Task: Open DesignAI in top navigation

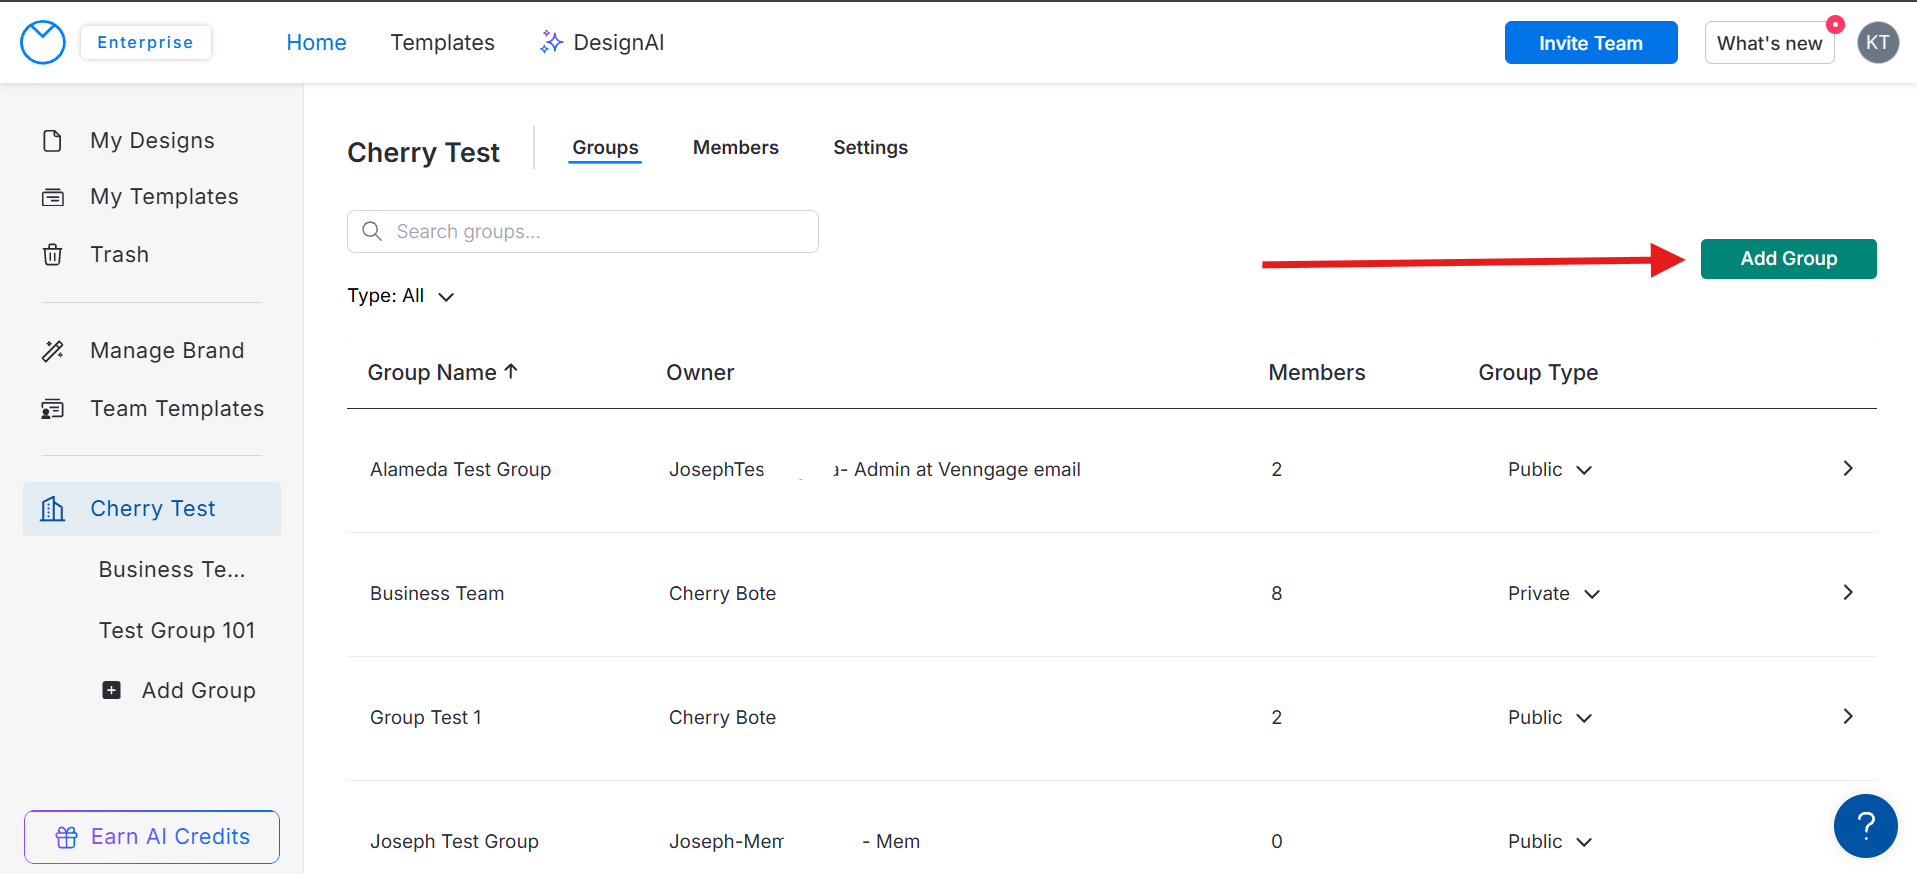Action: [602, 42]
